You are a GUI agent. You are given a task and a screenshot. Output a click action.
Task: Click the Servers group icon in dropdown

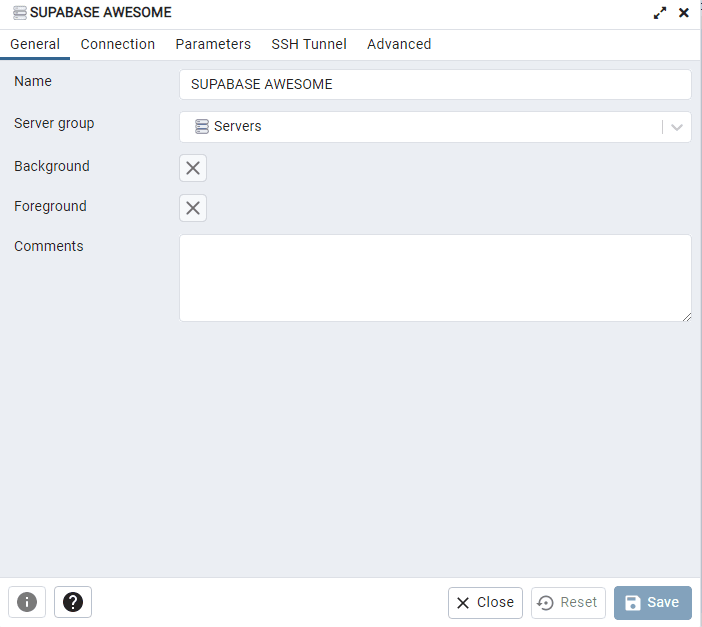202,127
